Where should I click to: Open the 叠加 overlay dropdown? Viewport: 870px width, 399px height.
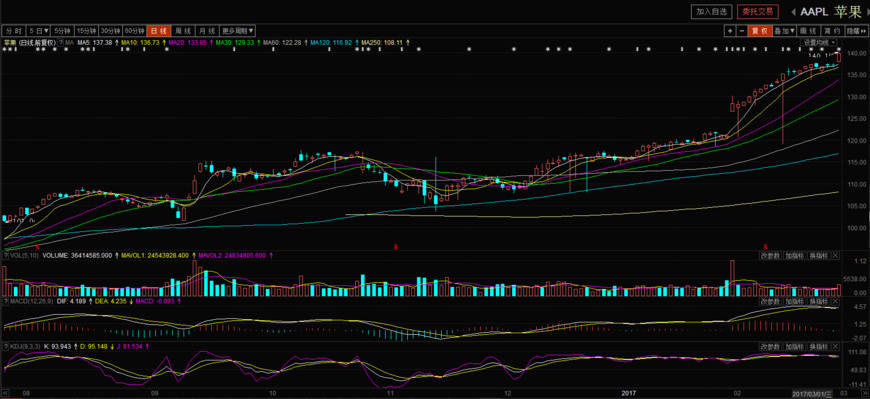tap(786, 31)
